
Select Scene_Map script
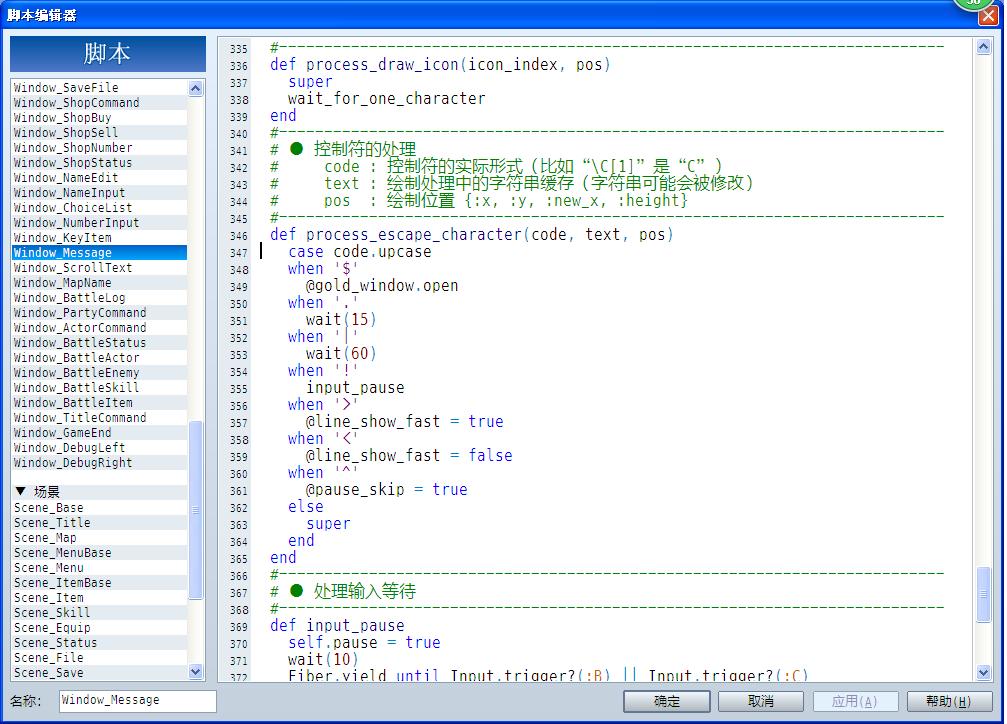click(100, 538)
